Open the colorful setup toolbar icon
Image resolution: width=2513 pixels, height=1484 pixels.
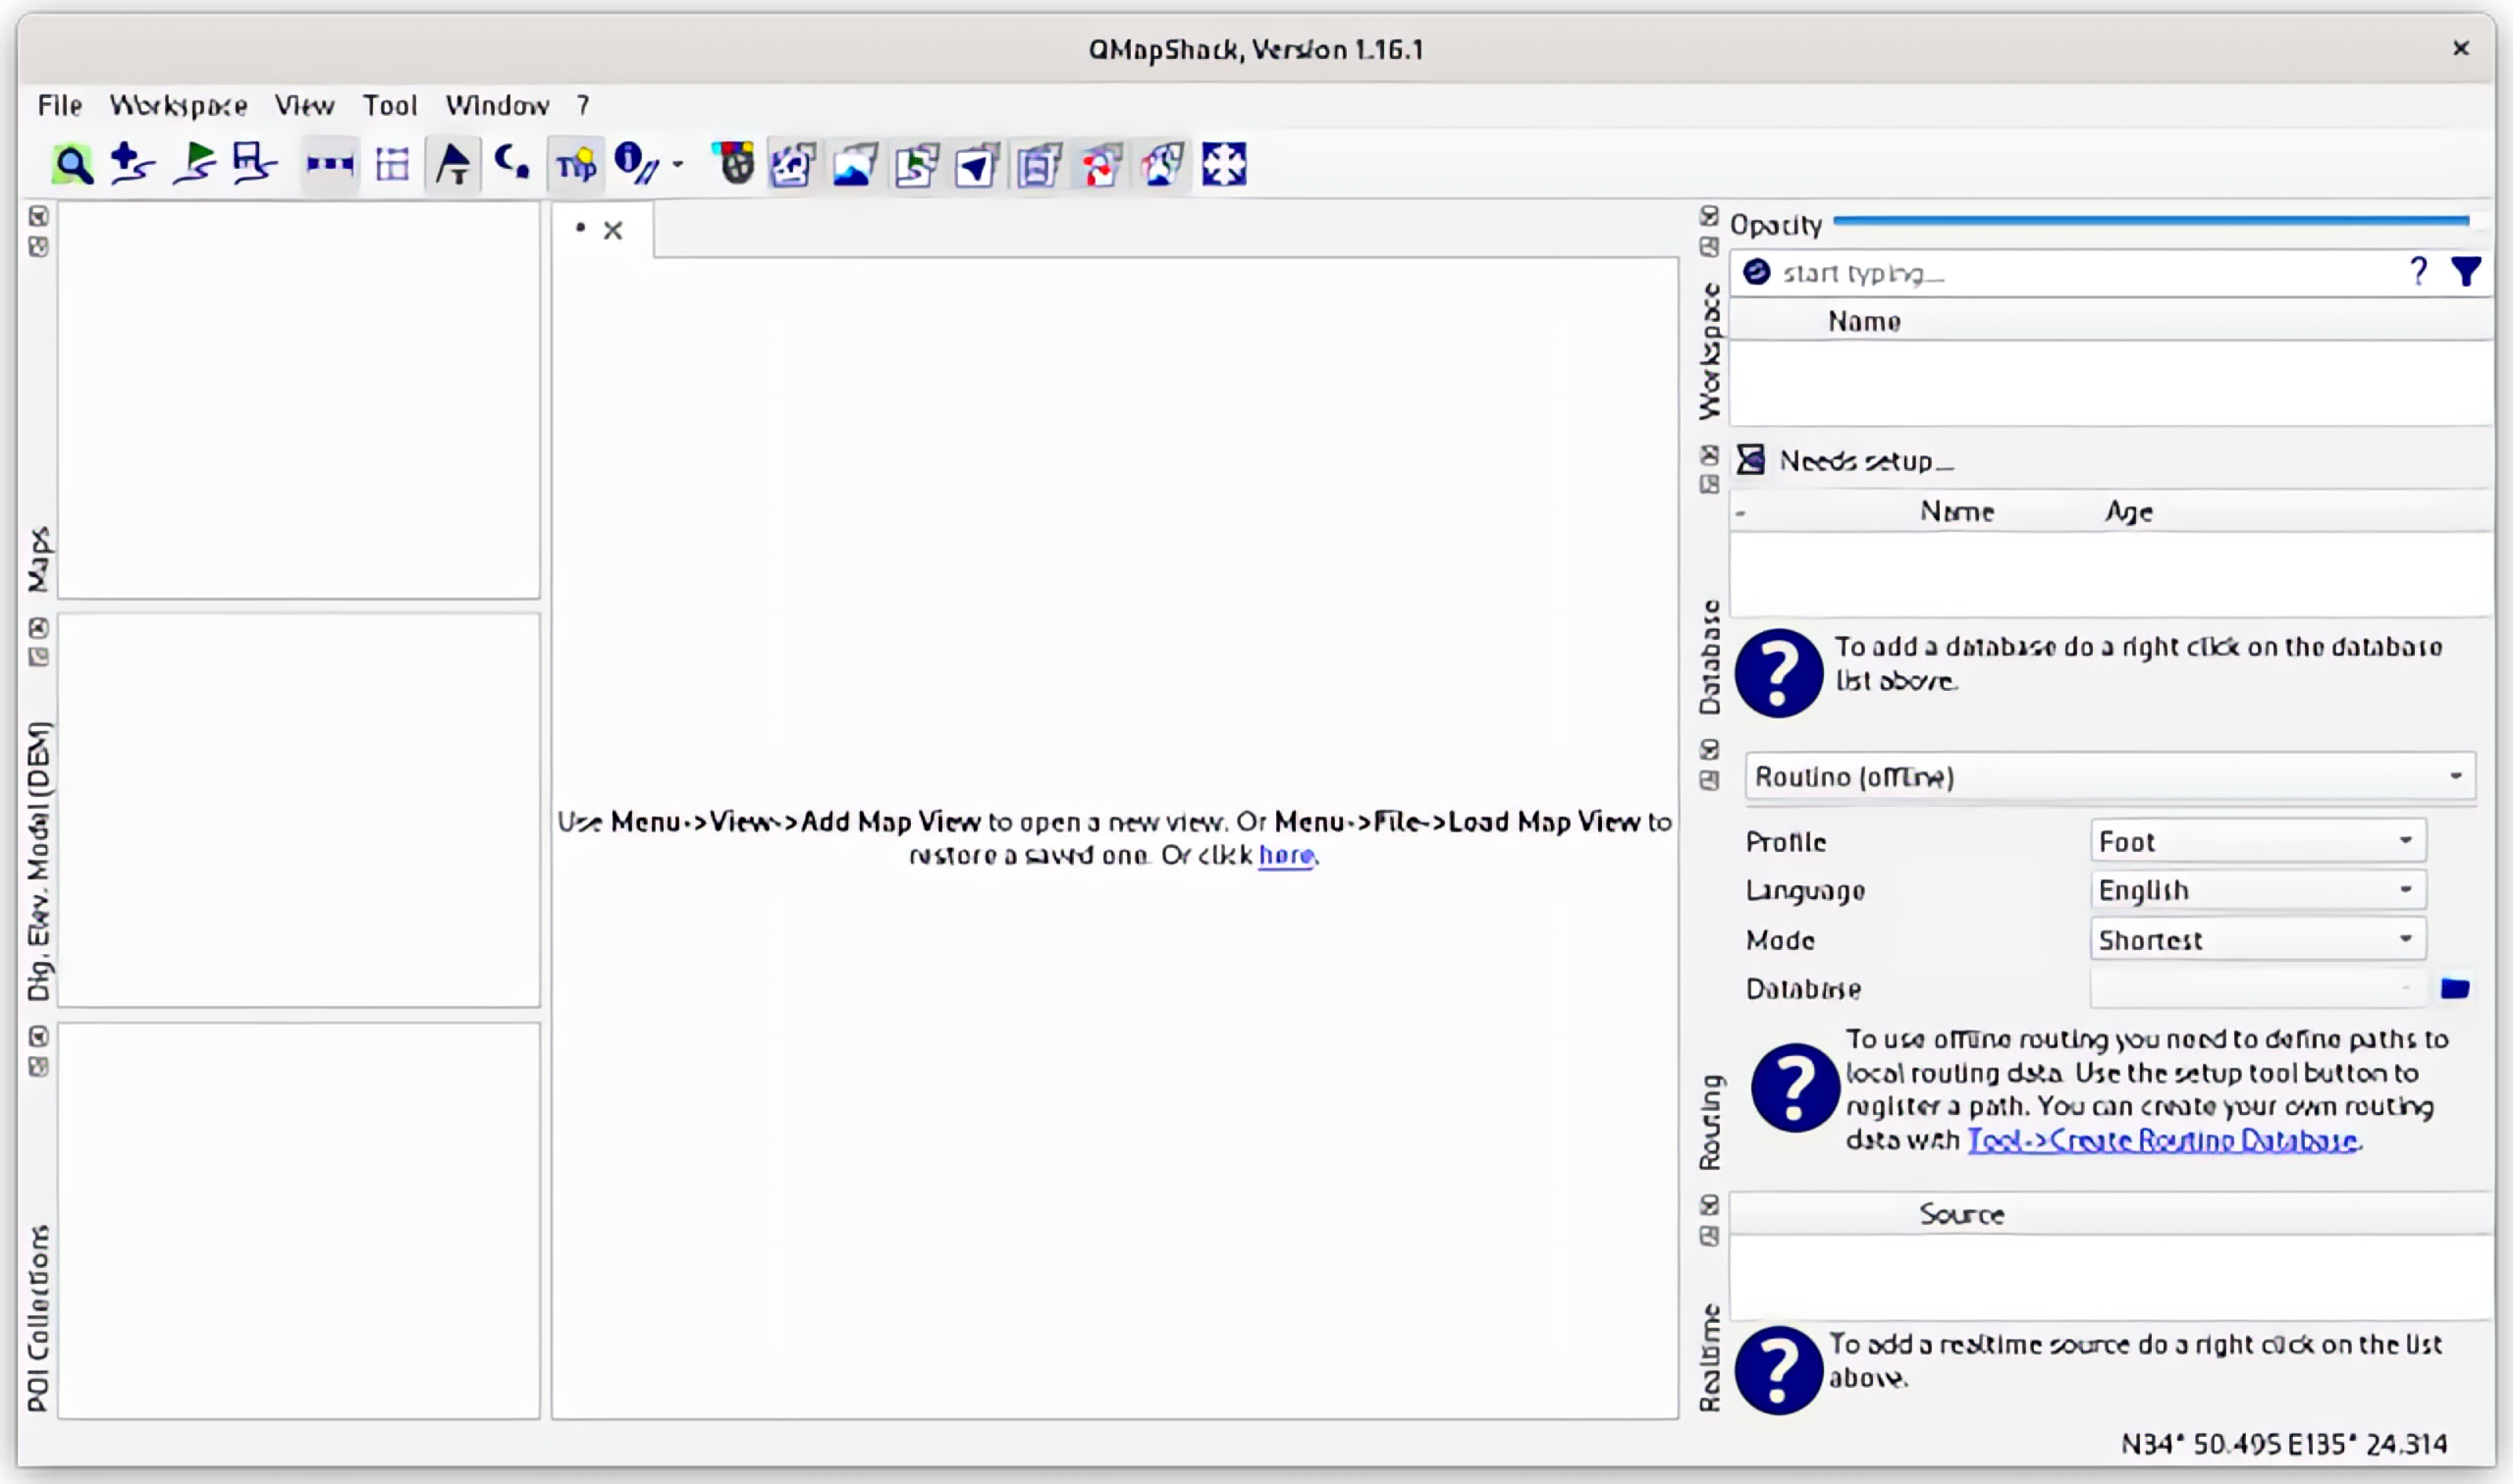tap(733, 164)
